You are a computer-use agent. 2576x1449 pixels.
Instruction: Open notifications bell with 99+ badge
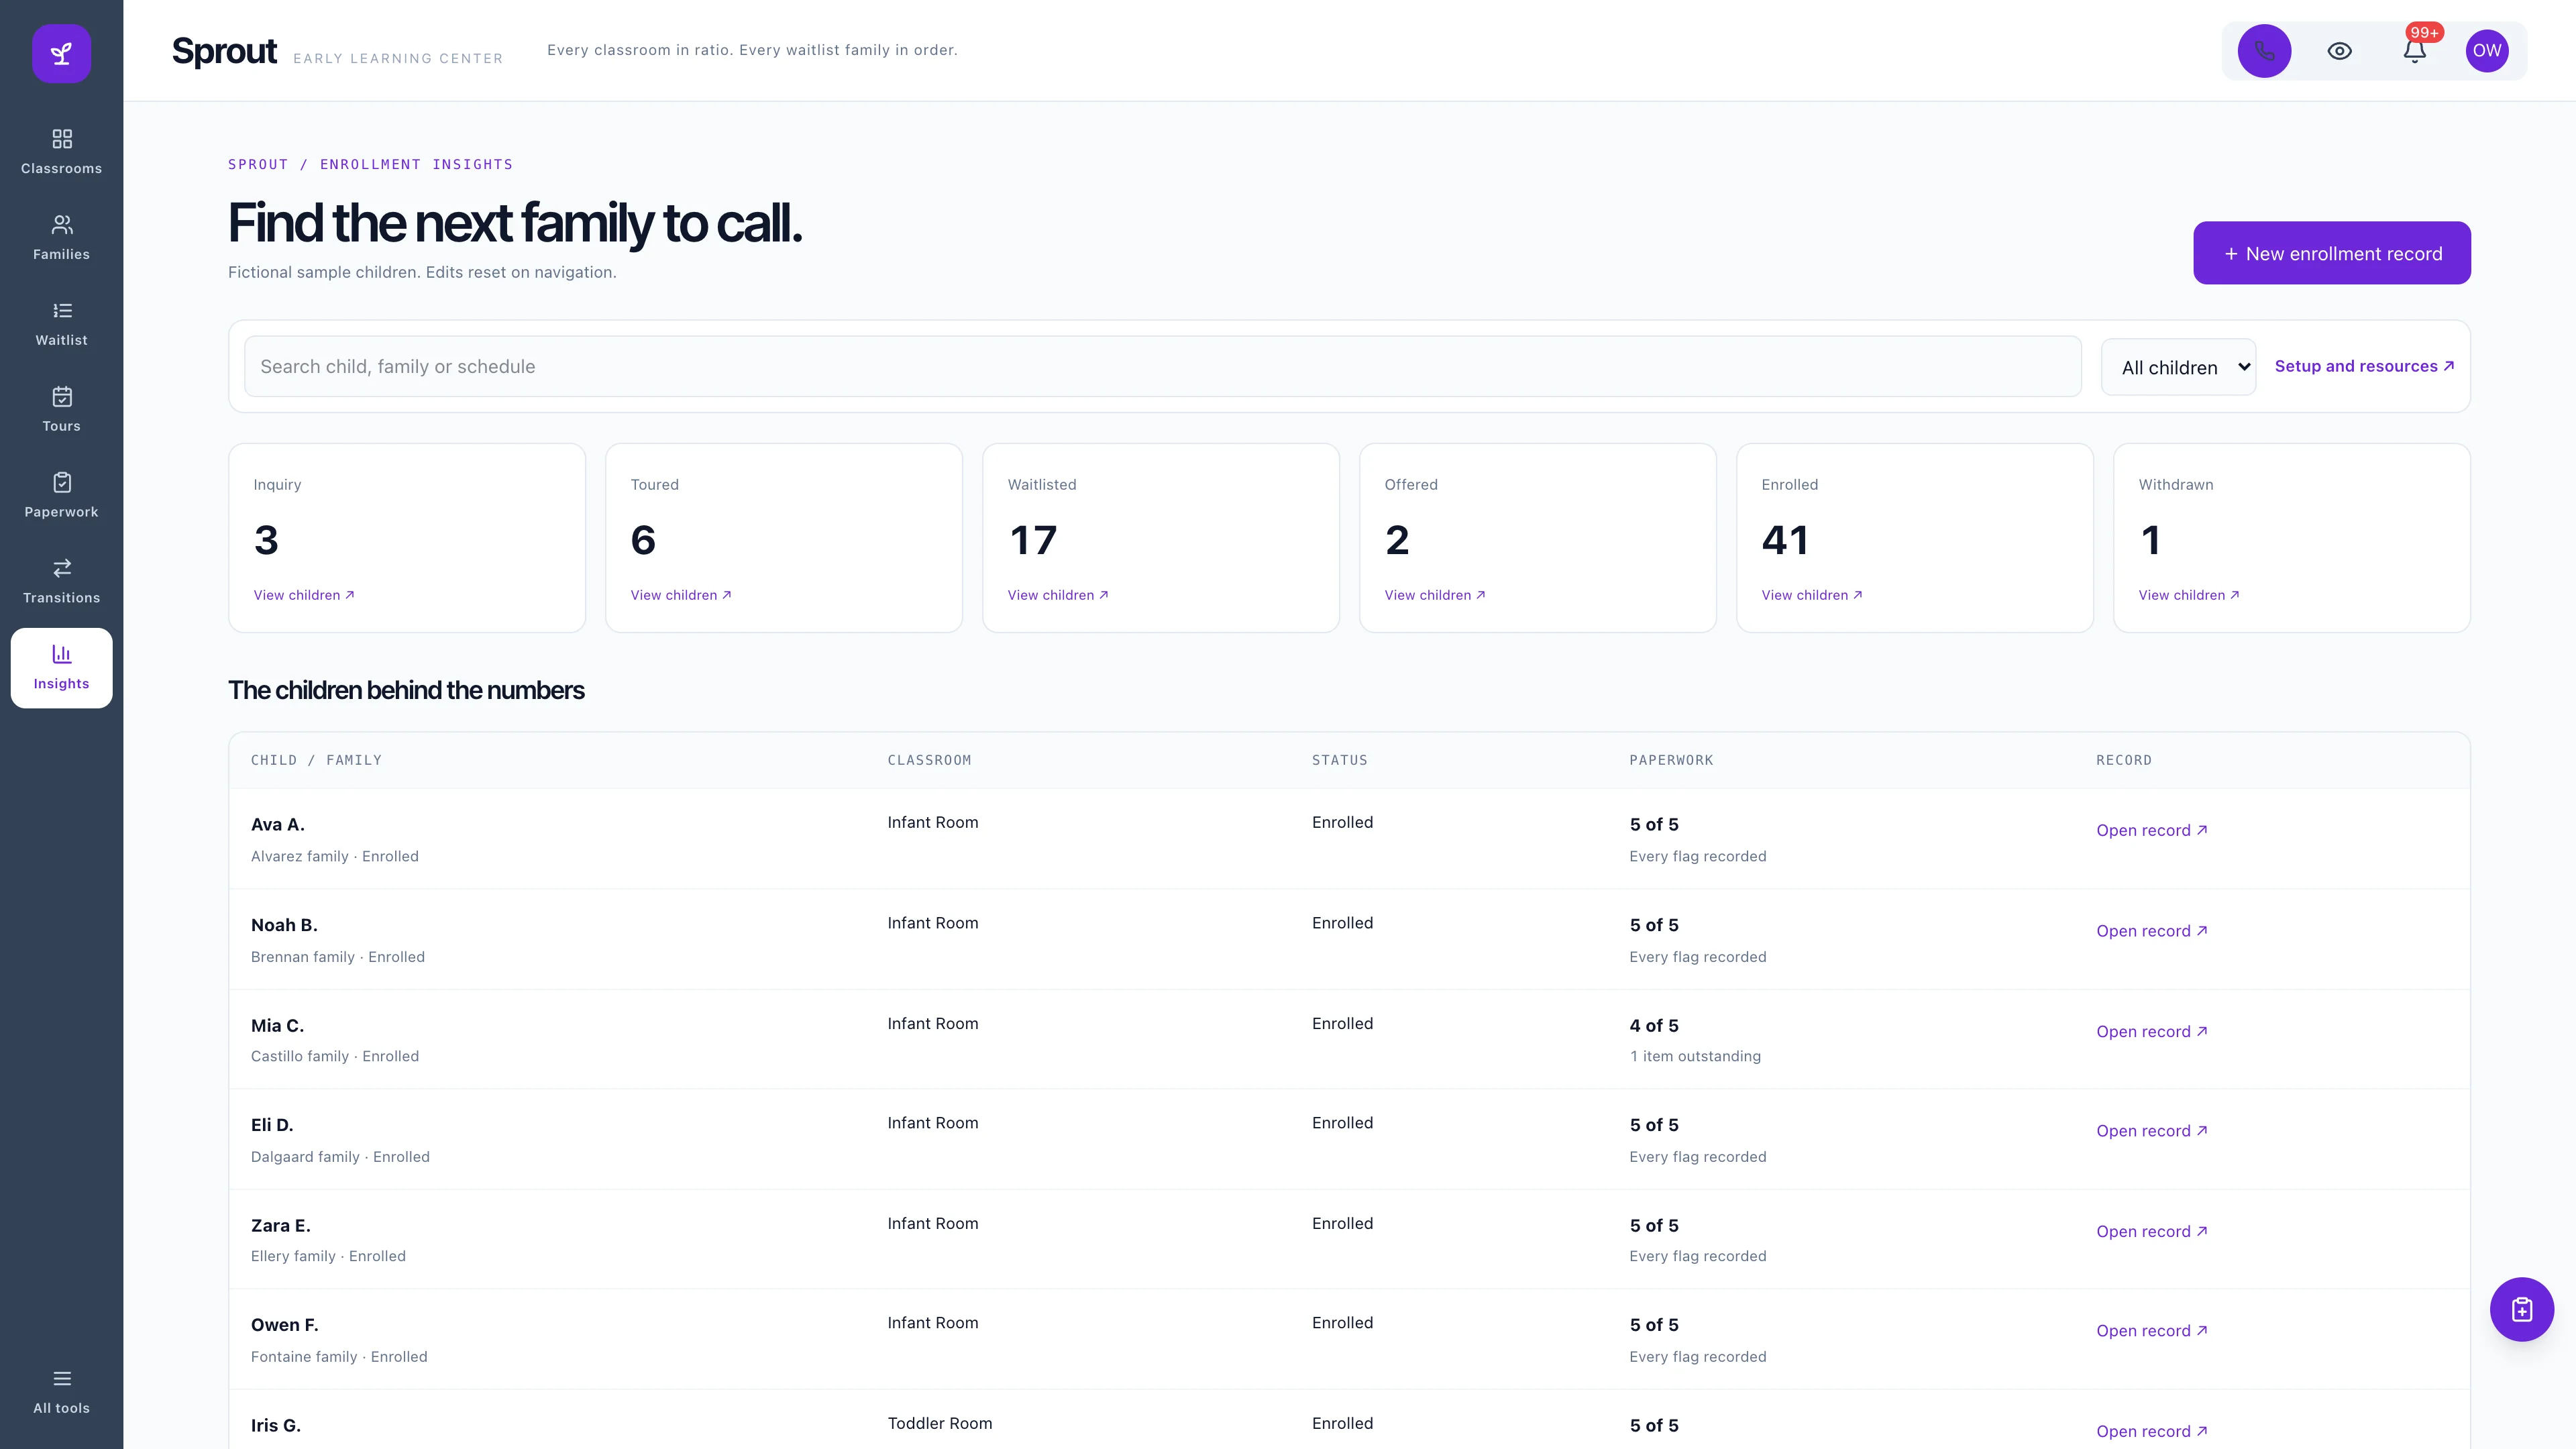2414,51
